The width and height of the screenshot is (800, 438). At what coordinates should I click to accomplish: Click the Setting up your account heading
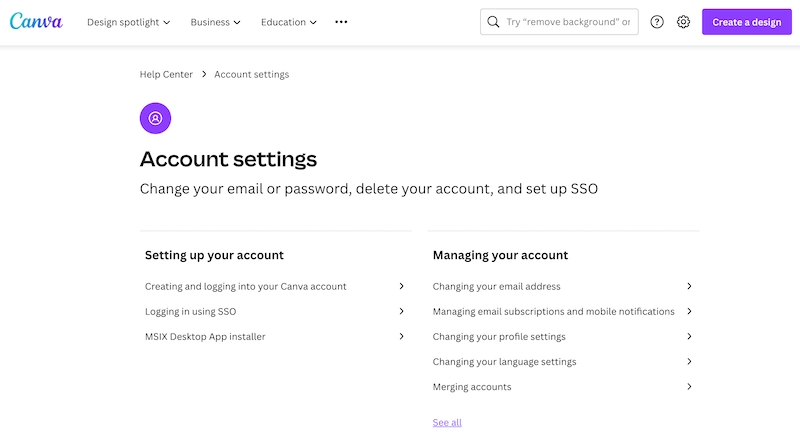[x=214, y=255]
